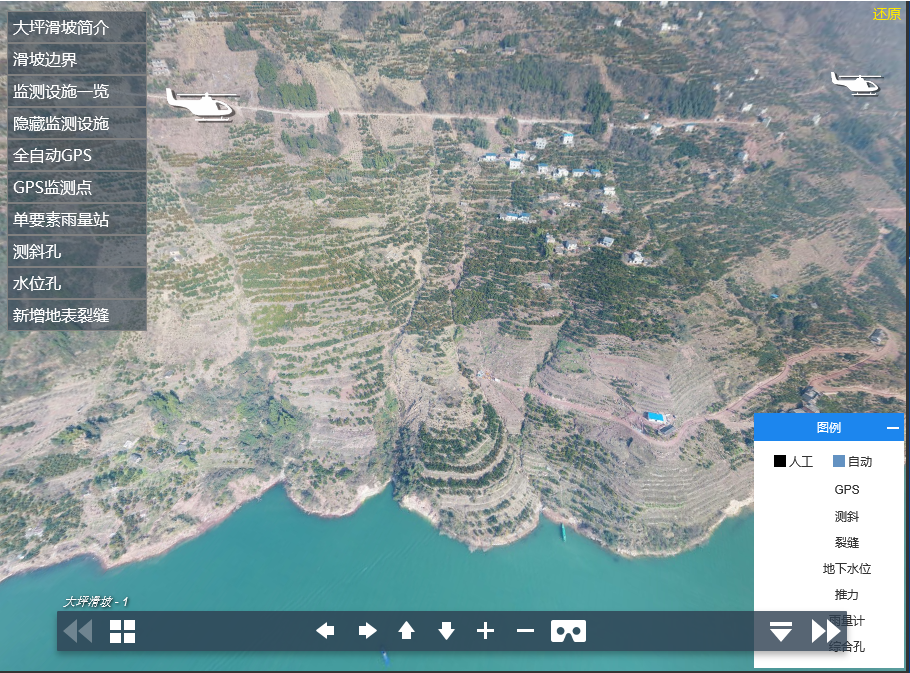Open the thumbnail grid view icon
Viewport: 910px width, 673px height.
122,631
